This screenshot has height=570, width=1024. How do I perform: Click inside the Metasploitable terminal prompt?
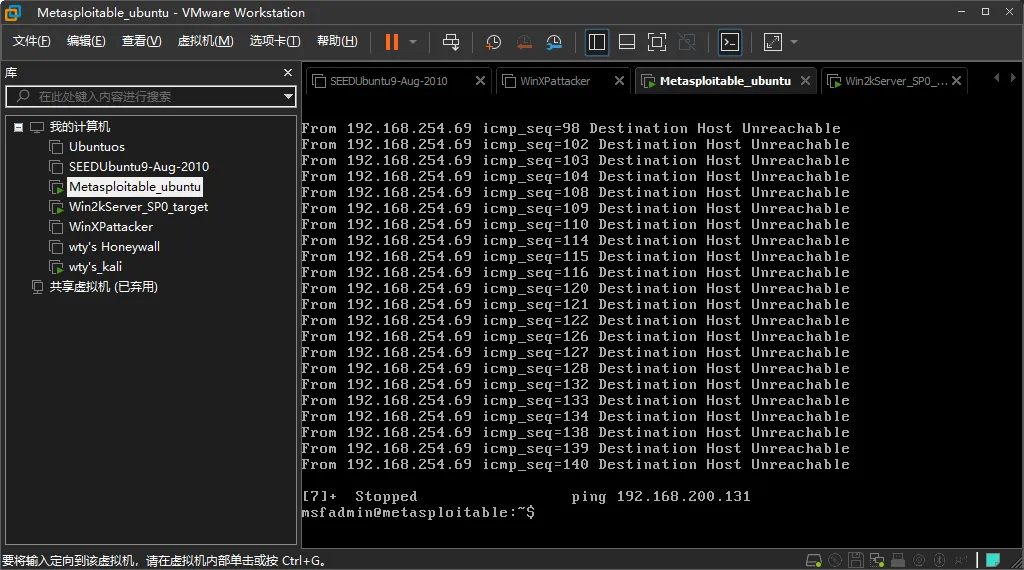point(418,513)
